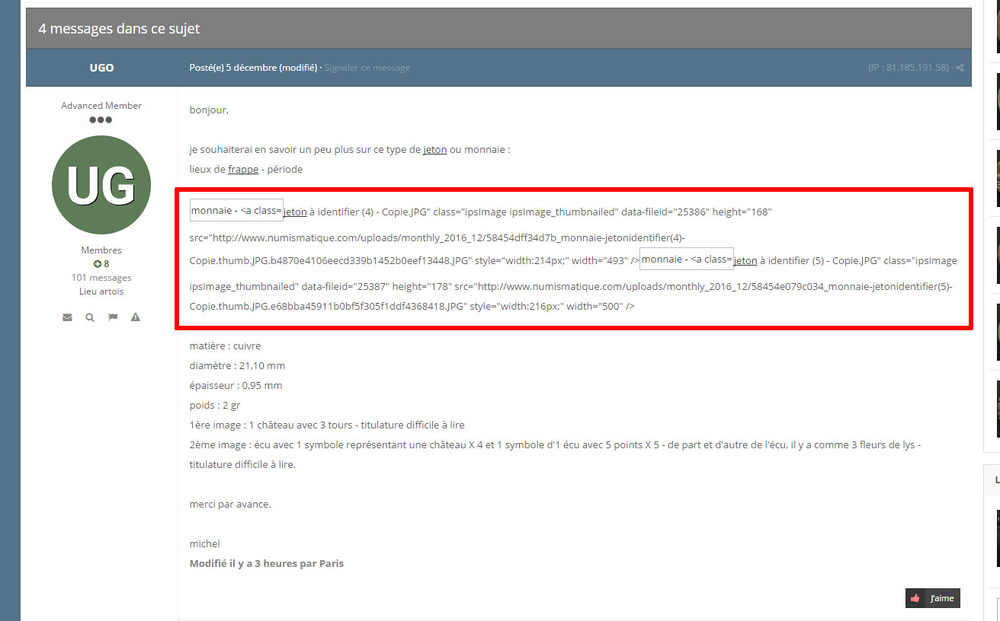Click 'Signaler ce message' report link
1000x621 pixels.
click(367, 68)
